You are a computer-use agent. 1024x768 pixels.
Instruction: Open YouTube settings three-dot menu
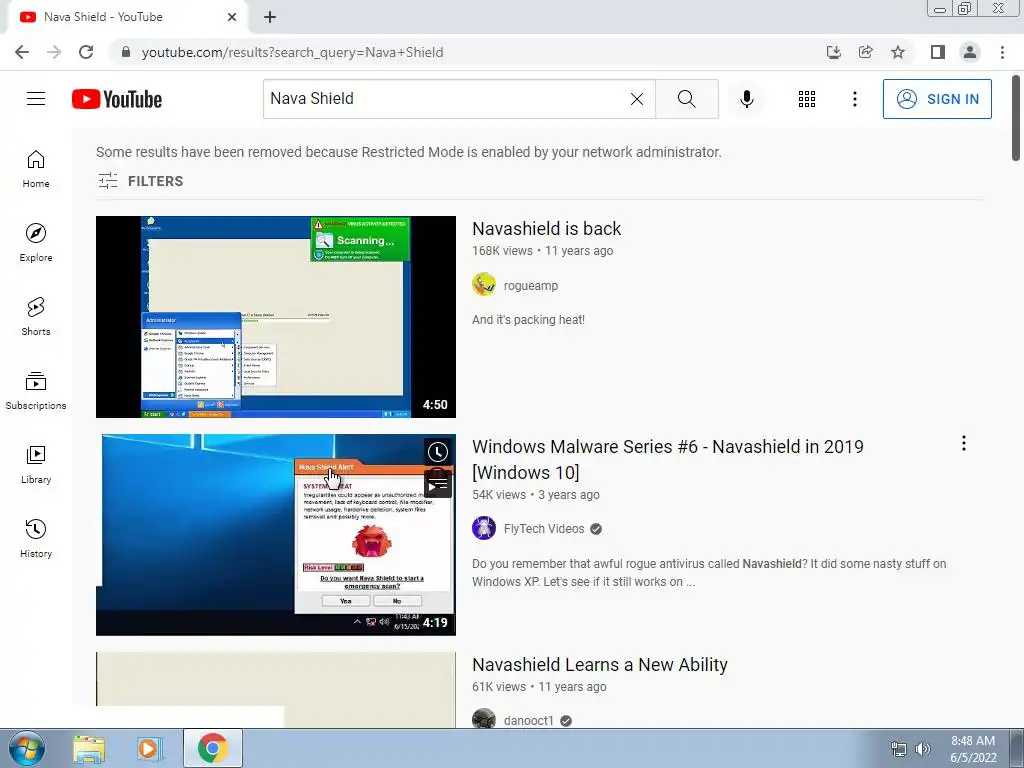click(x=854, y=99)
